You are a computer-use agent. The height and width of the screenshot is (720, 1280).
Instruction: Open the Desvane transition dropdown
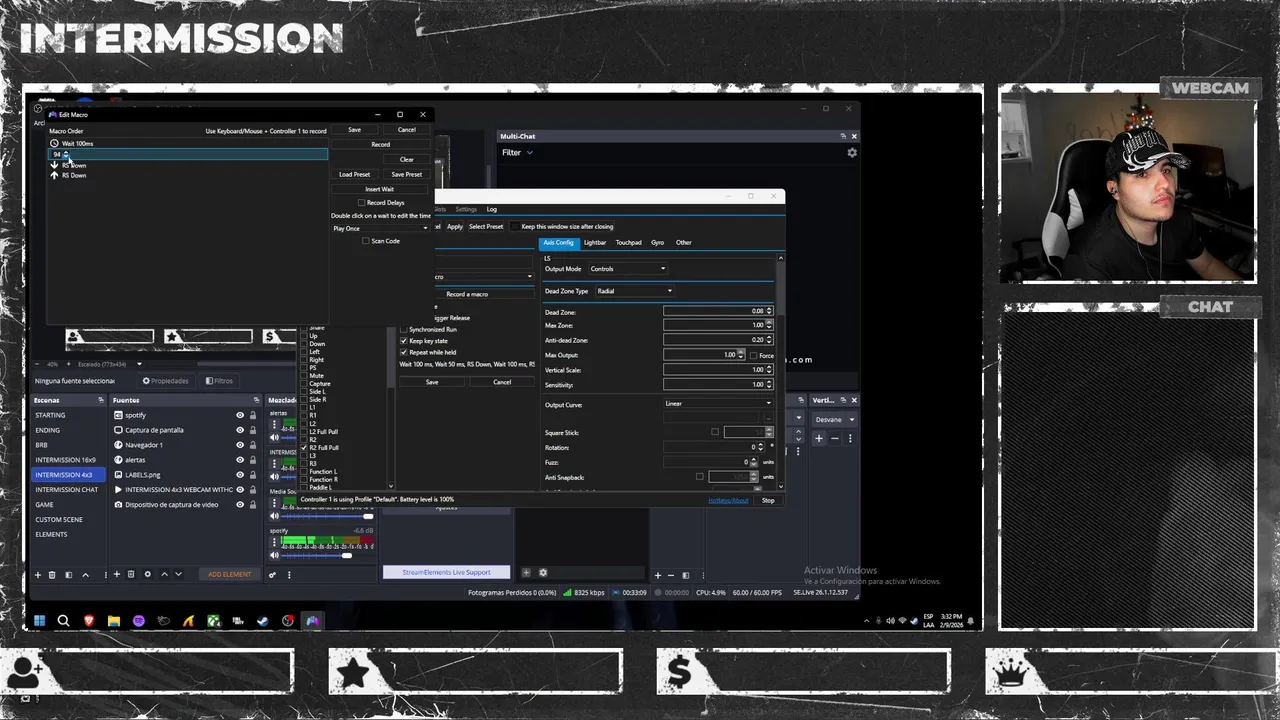834,419
